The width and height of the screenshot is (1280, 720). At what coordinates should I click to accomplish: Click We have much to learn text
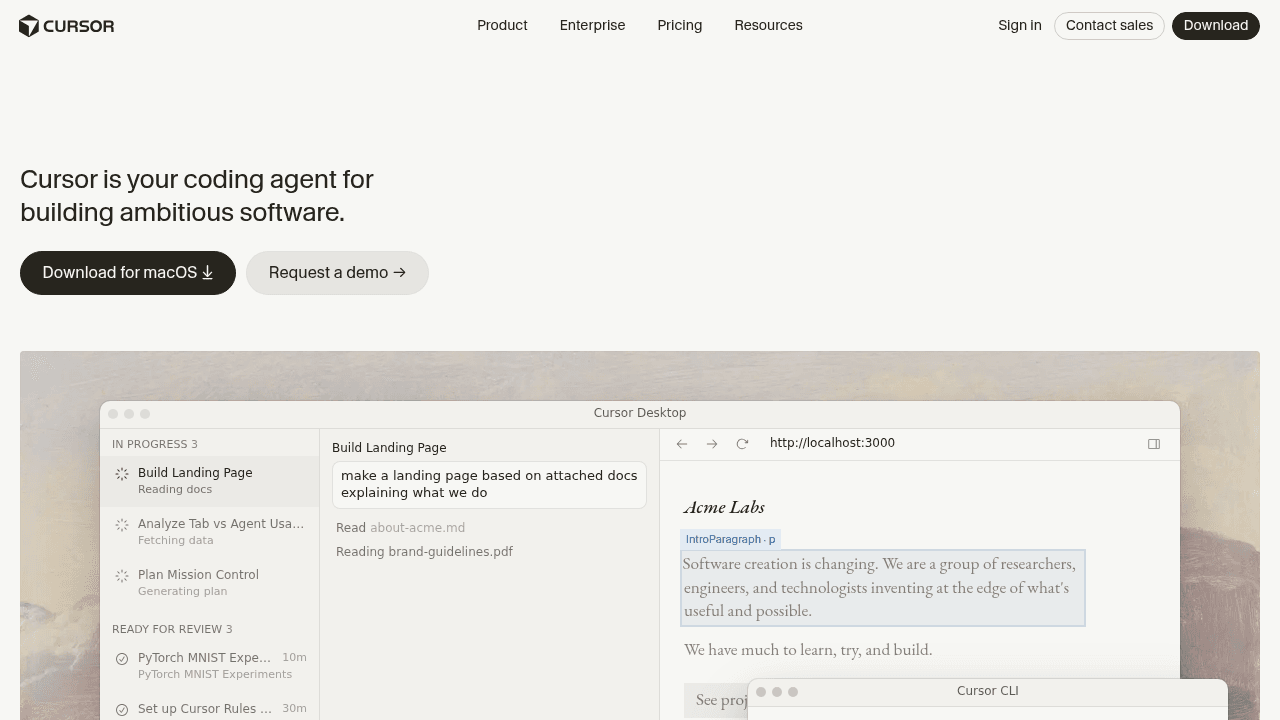[808, 650]
